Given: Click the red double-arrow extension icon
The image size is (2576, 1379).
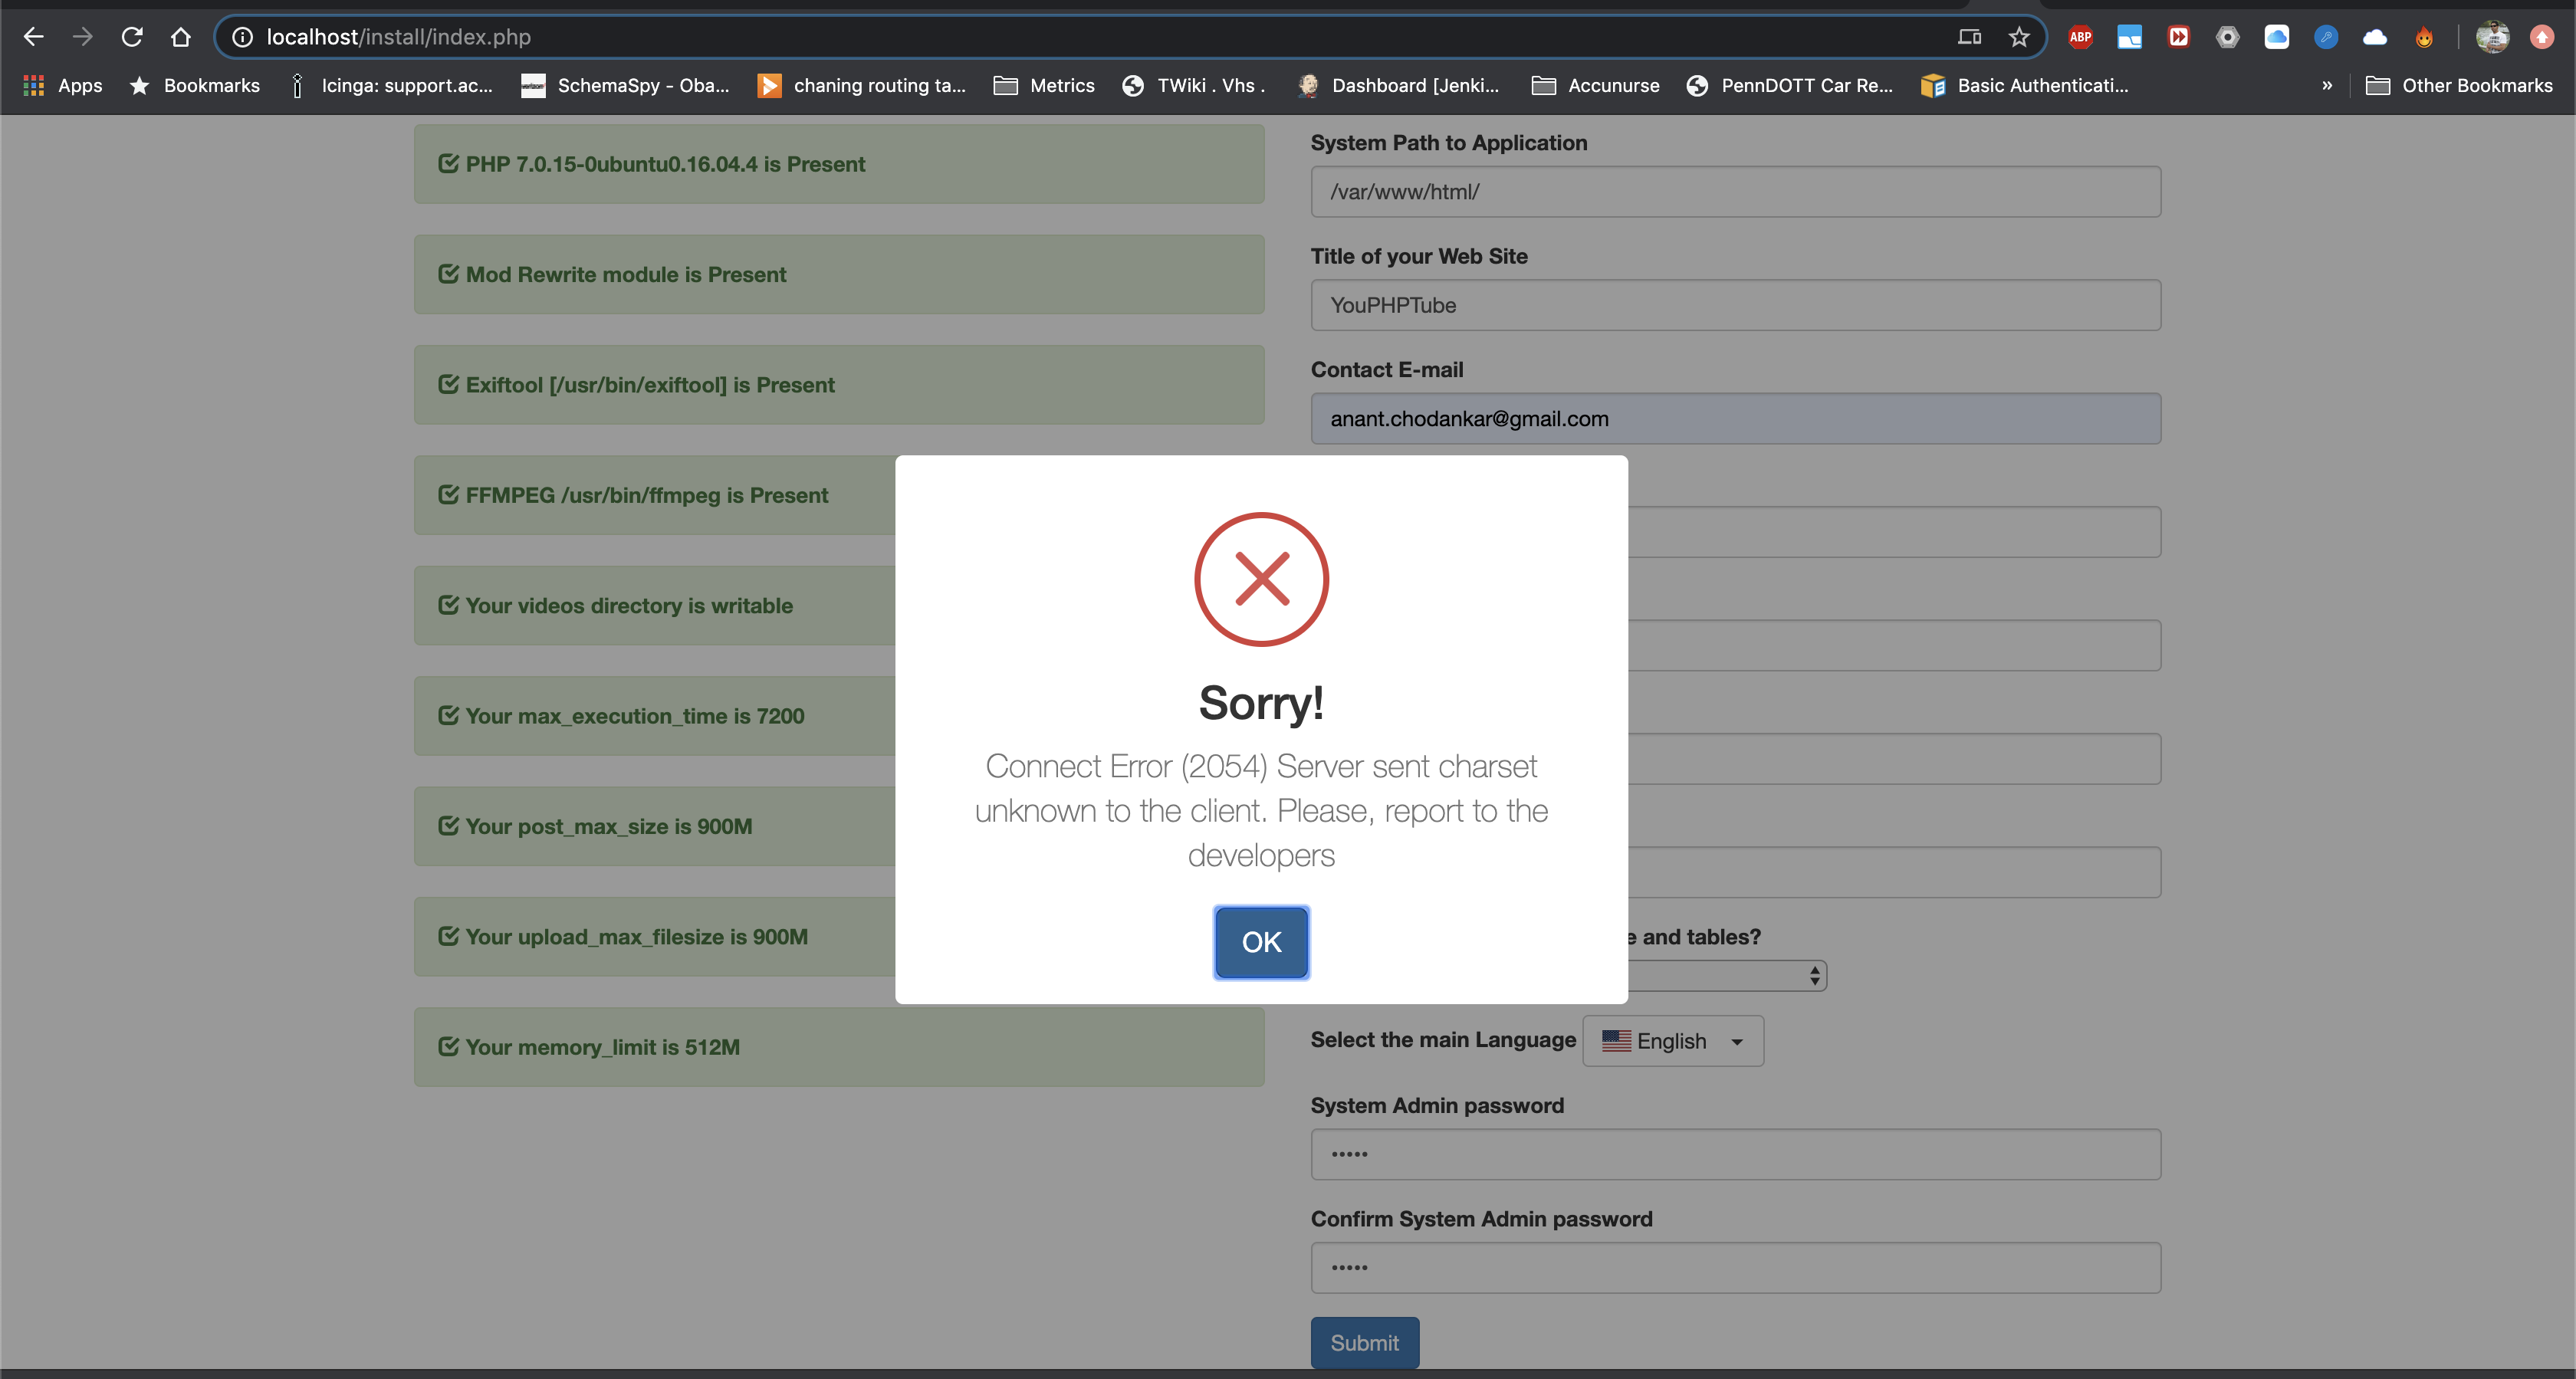Looking at the screenshot, I should [x=2179, y=37].
